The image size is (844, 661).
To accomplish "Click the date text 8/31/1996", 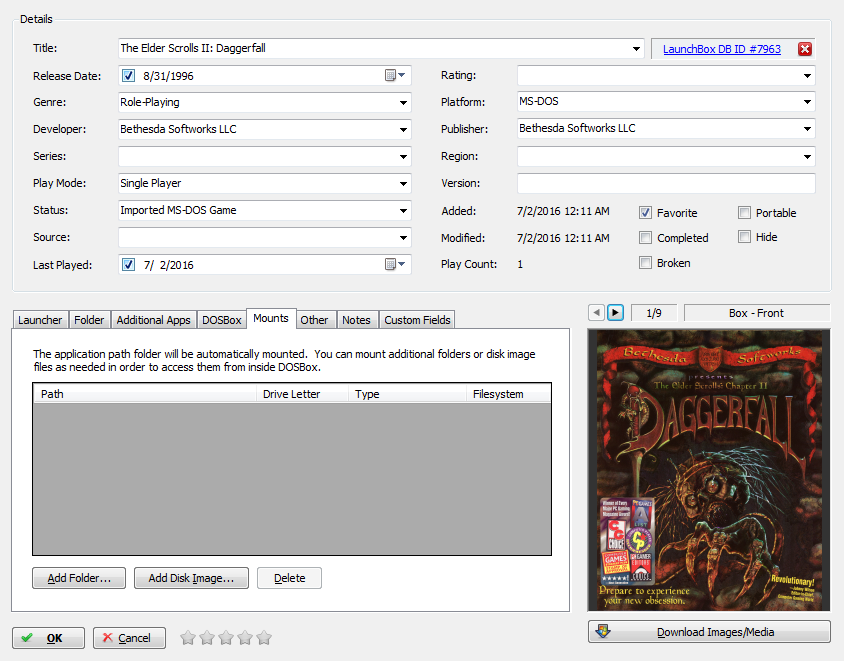I will tap(168, 76).
